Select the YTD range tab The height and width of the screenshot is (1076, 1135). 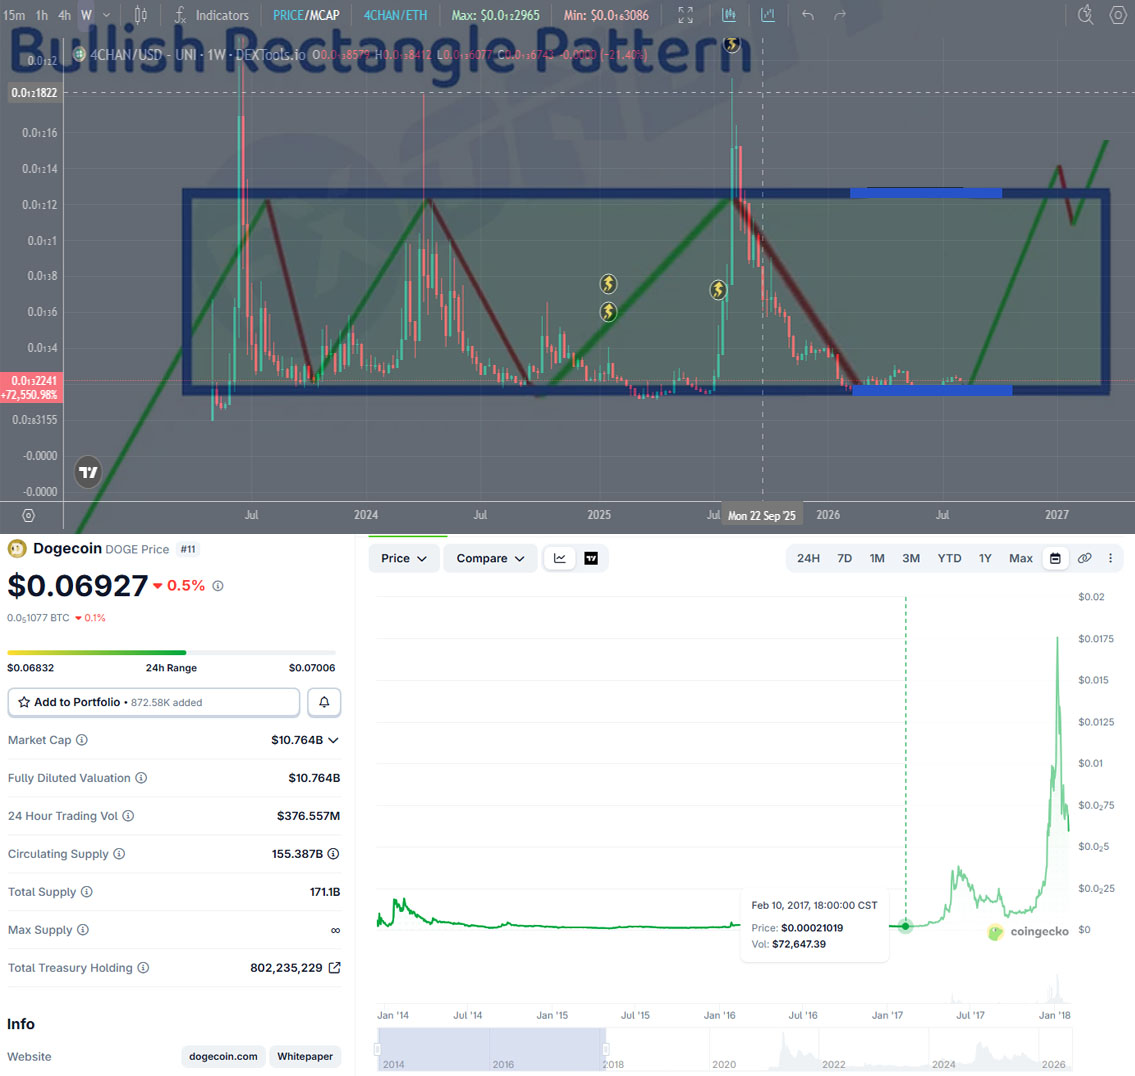[x=949, y=558]
